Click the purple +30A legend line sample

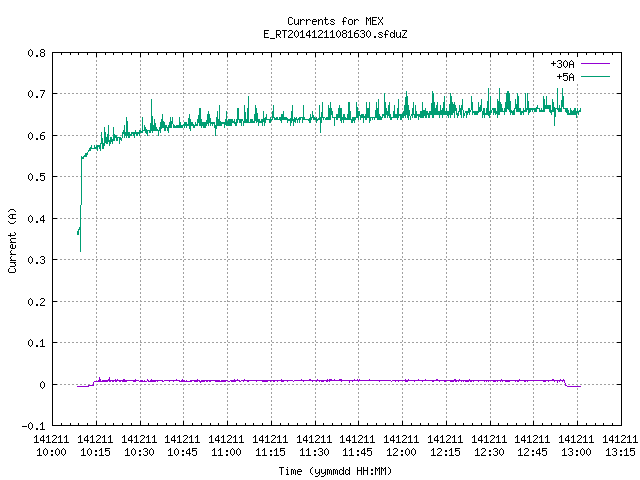point(595,64)
